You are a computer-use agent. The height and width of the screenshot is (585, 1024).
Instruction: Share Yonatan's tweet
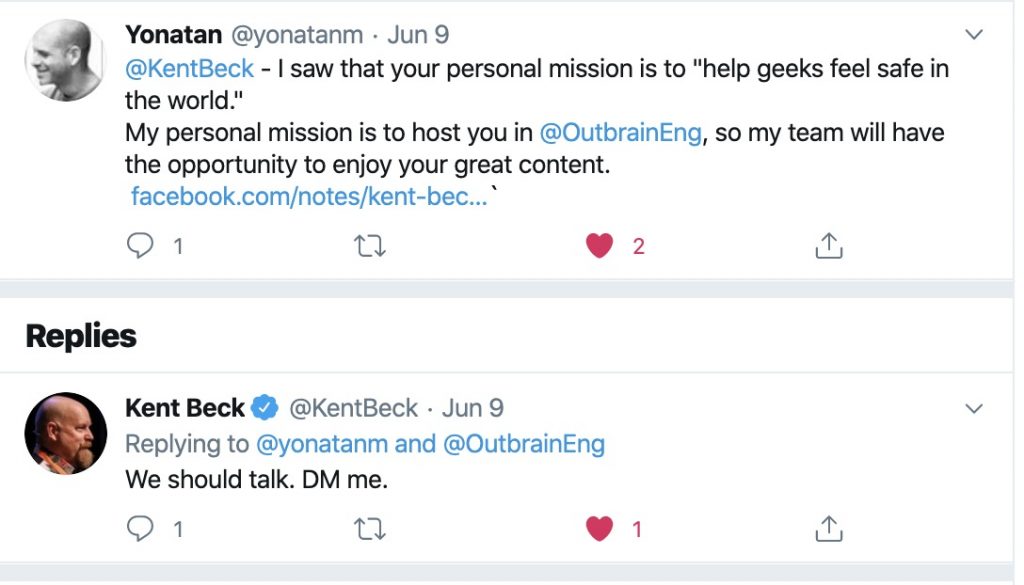pyautogui.click(x=829, y=245)
